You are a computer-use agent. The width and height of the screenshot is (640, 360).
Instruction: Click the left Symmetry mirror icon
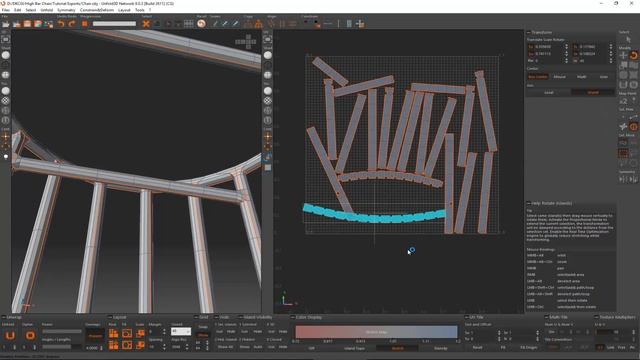[x=622, y=179]
